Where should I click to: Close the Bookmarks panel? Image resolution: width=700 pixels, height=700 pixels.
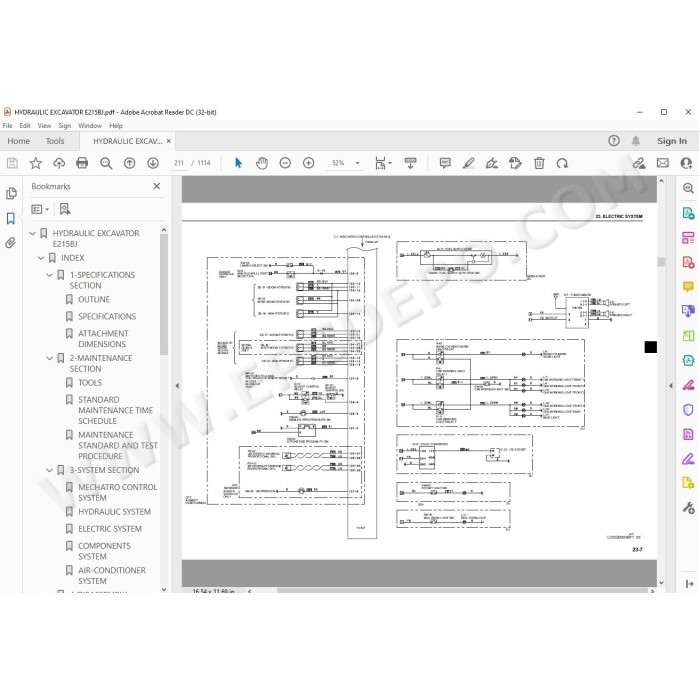point(157,186)
